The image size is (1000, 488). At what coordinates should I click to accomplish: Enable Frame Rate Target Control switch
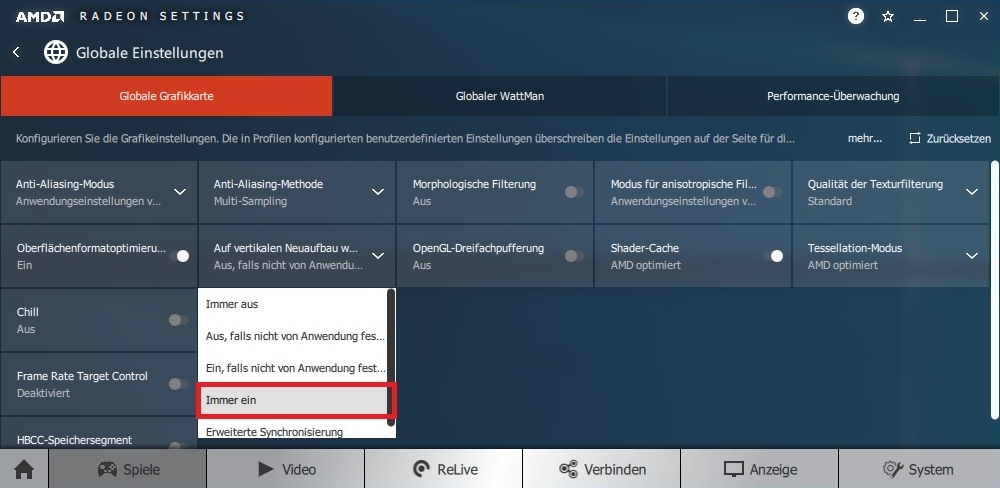coord(179,384)
